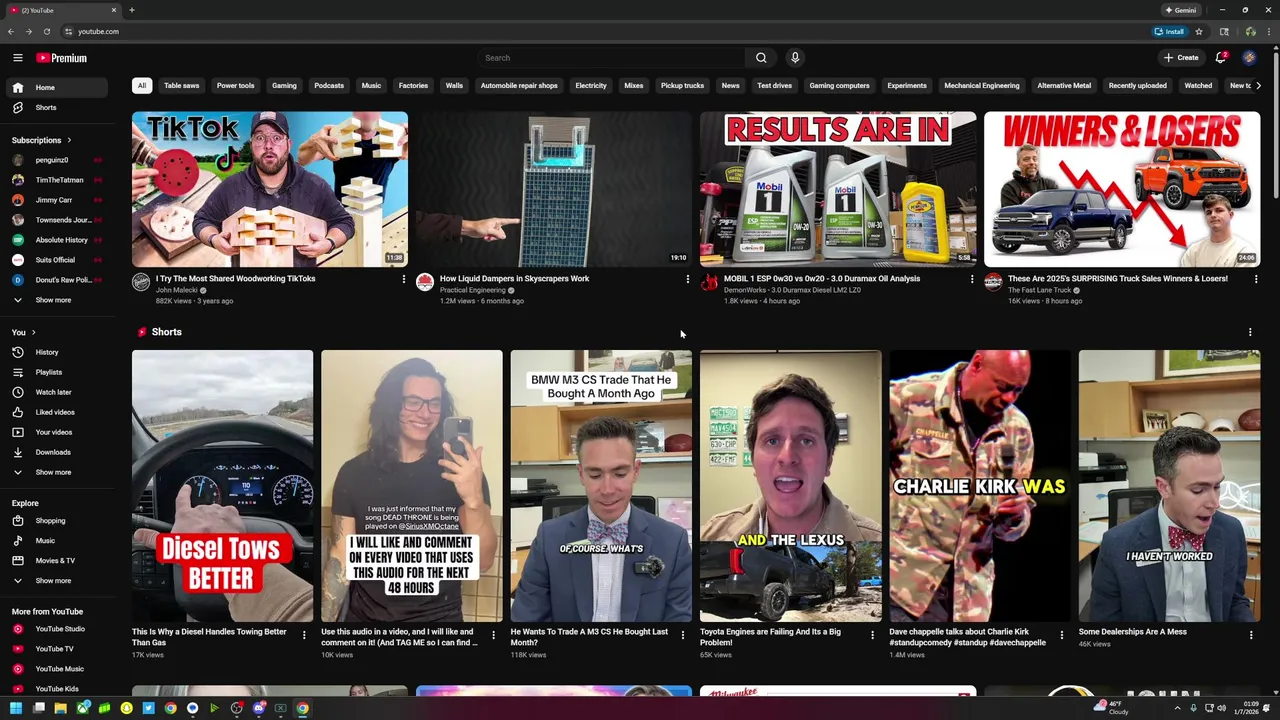Open Liked videos in the sidebar

click(x=56, y=412)
